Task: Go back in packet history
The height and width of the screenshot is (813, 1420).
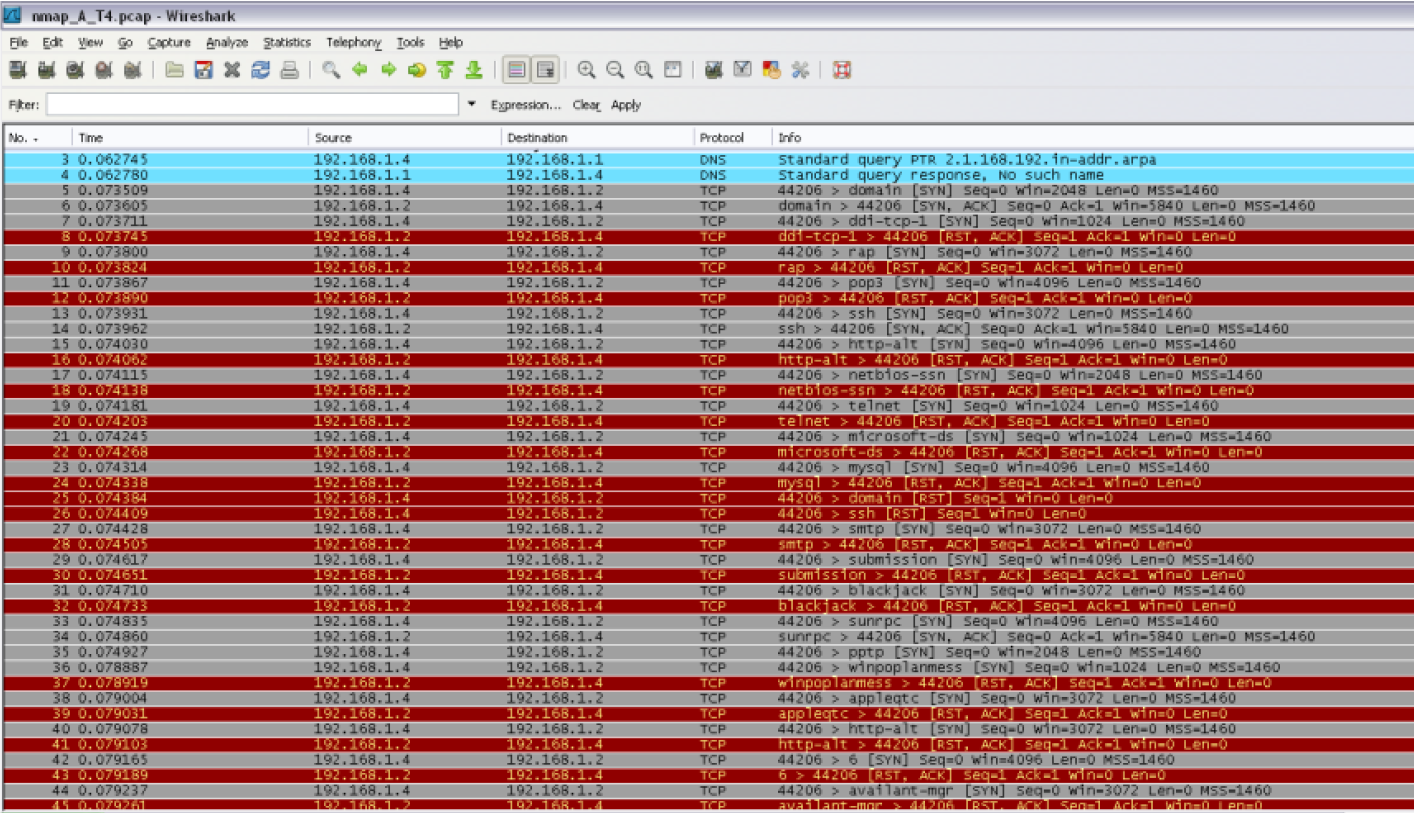Action: pyautogui.click(x=360, y=70)
